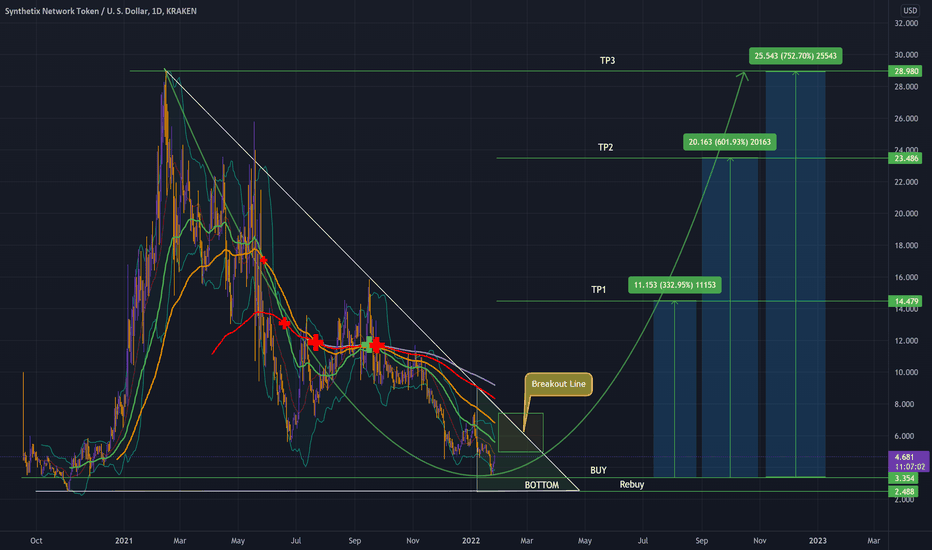Click the TP1 text label
932x550 pixels.
tap(598, 290)
